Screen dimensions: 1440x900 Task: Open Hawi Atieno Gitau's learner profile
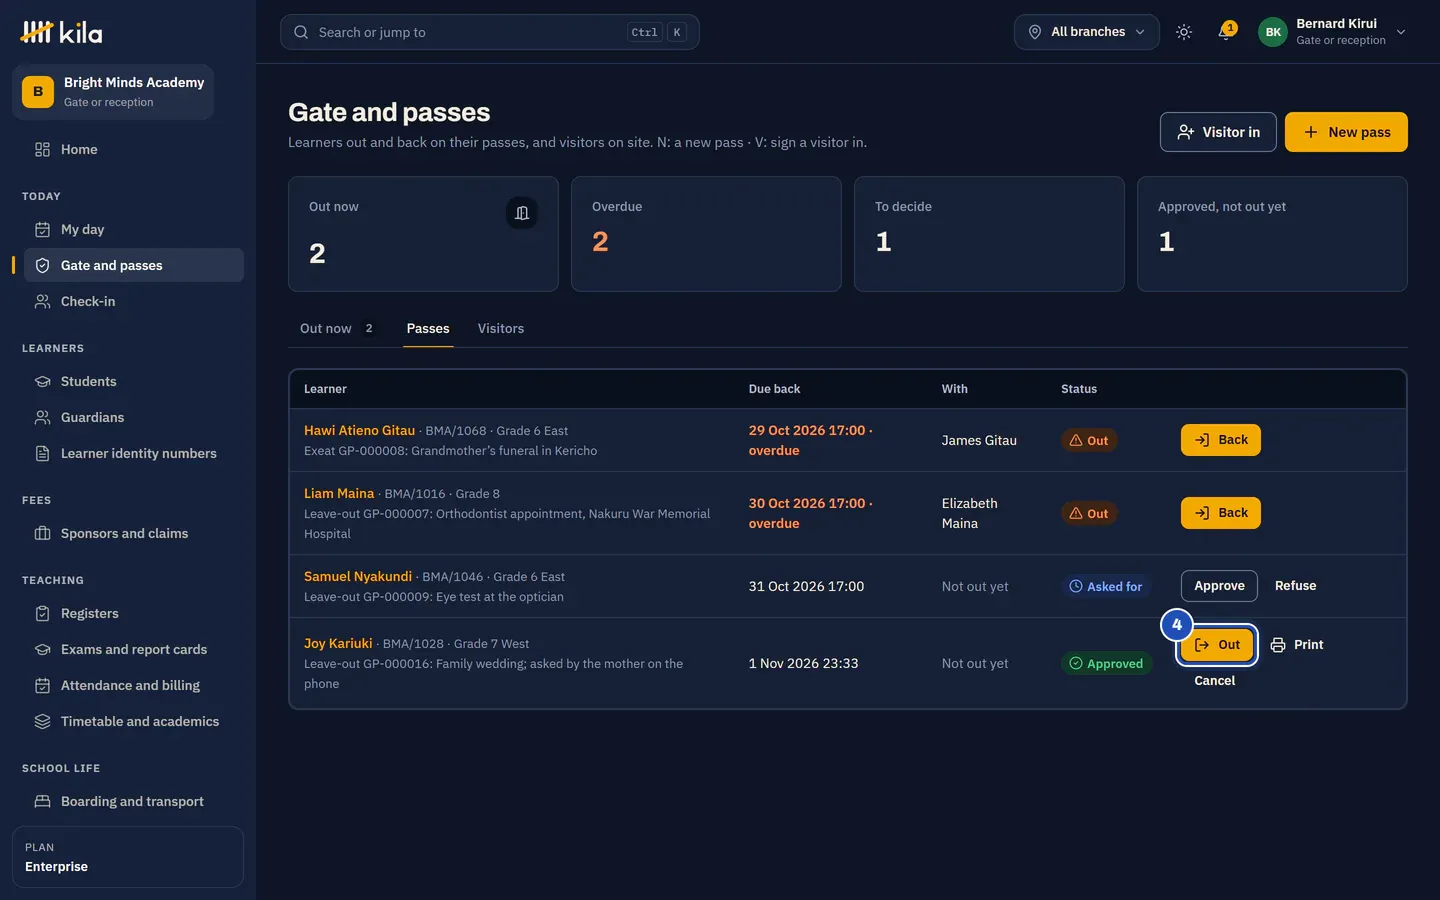click(x=359, y=430)
